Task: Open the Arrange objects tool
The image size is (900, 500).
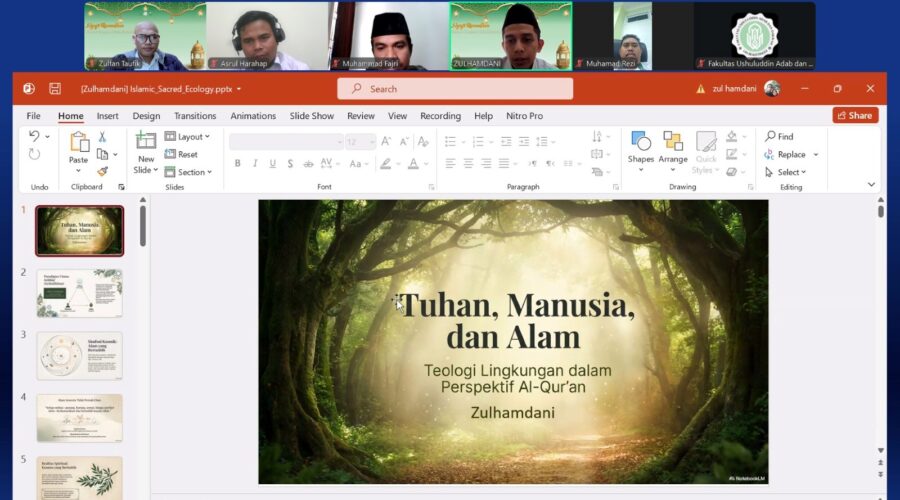Action: [673, 146]
